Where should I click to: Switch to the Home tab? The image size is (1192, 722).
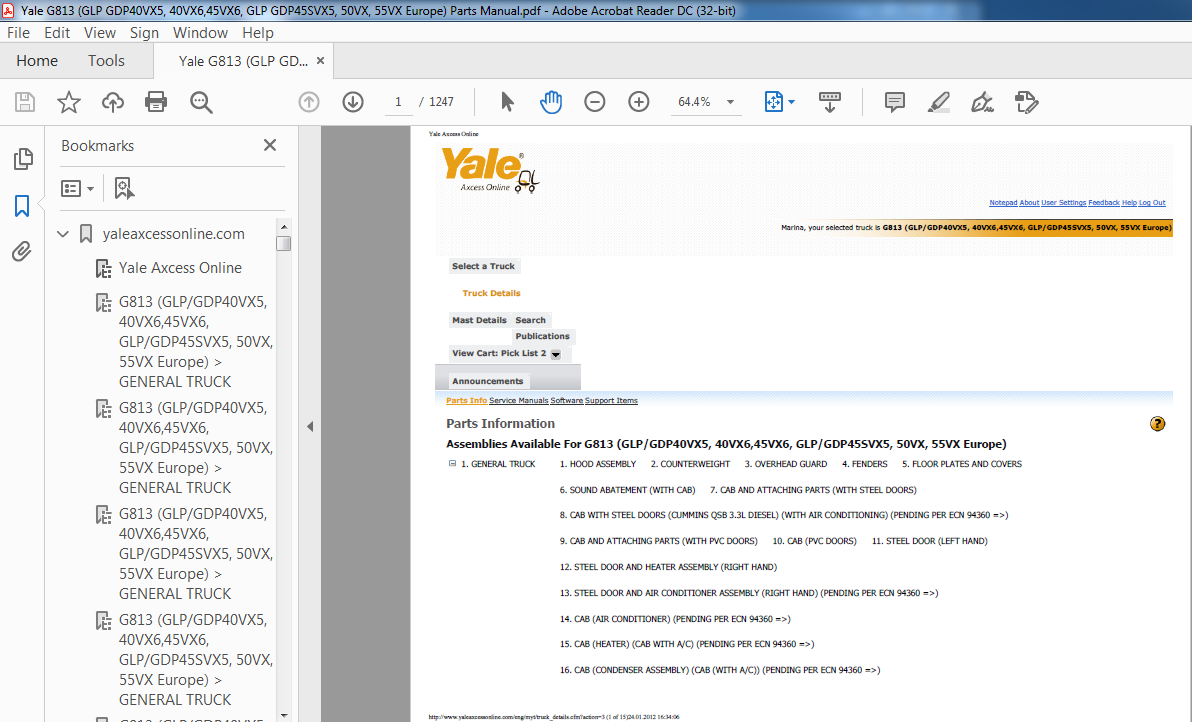[x=37, y=61]
